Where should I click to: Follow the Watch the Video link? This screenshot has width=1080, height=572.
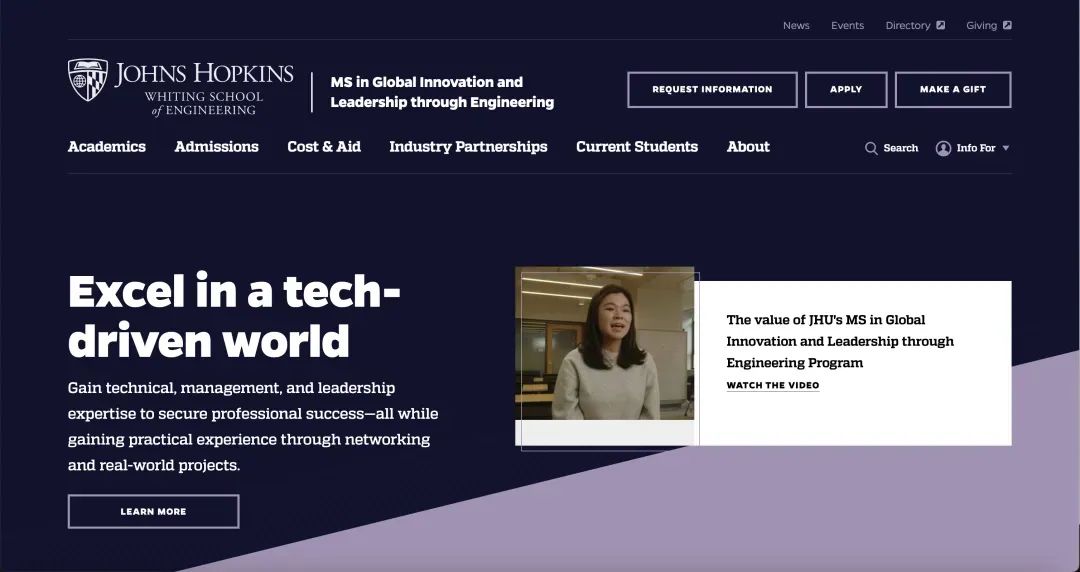(x=772, y=385)
